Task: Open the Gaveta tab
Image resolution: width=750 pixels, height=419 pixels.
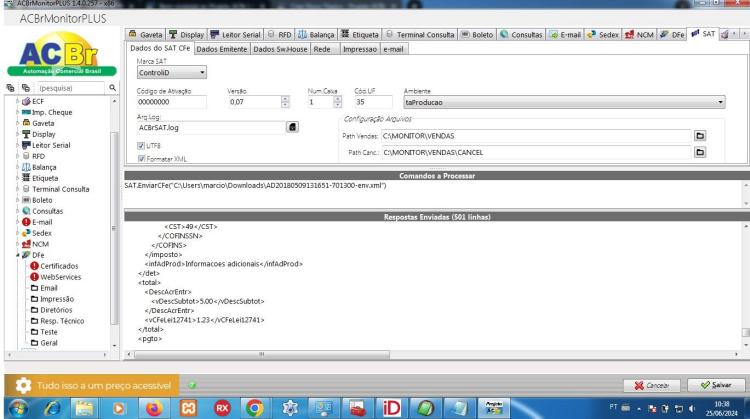Action: [146, 34]
